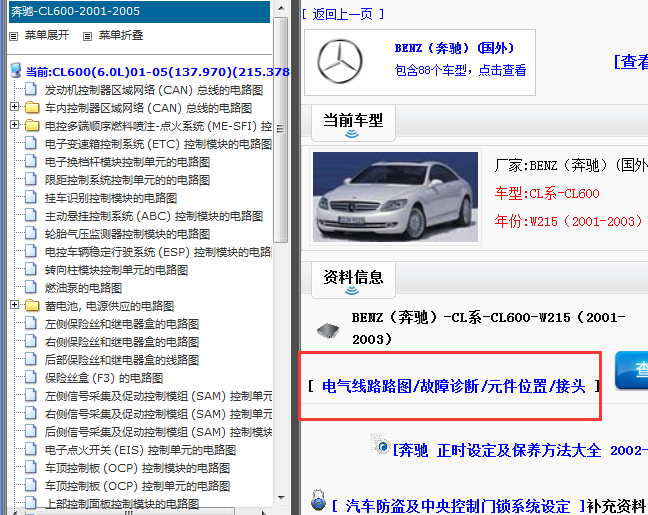This screenshot has height=515, width=648.
Task: Click 菜单折叠 to collapse all menus
Action: pos(121,36)
